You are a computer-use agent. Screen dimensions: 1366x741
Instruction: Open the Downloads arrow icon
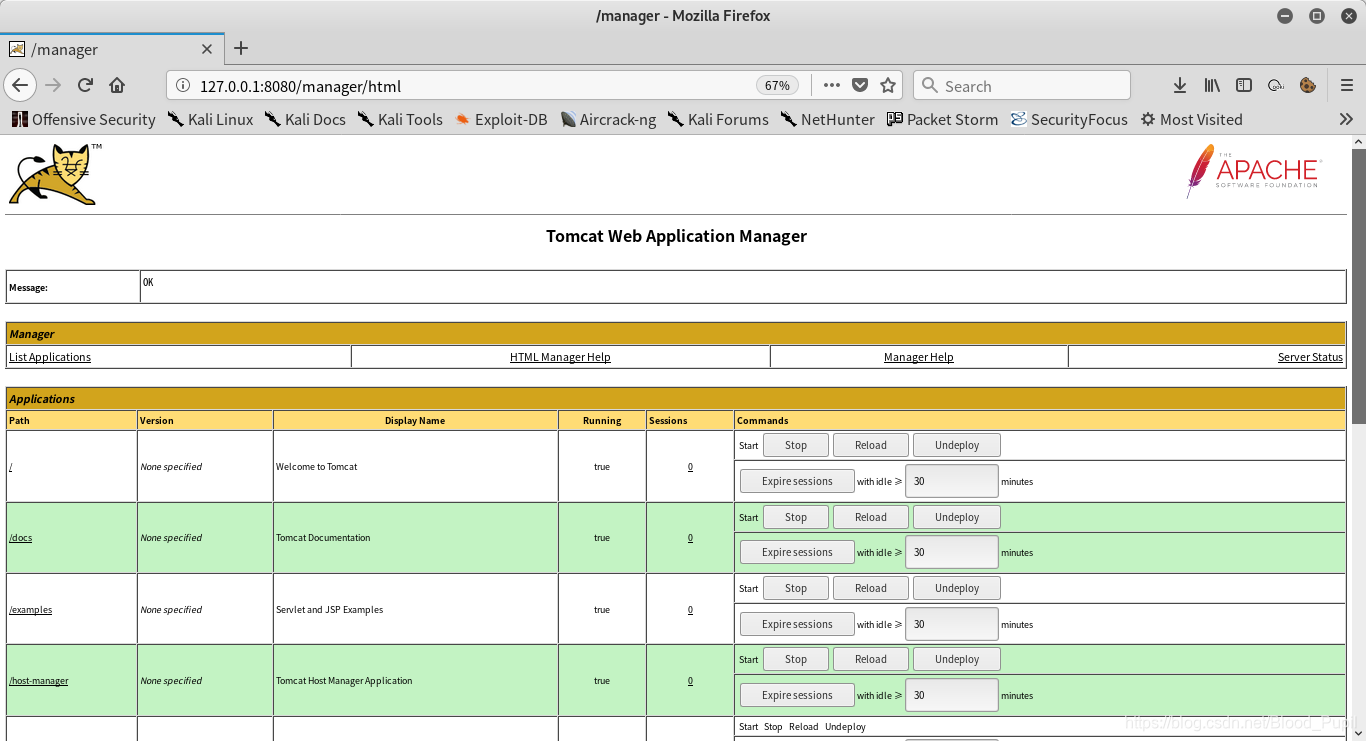[1180, 85]
